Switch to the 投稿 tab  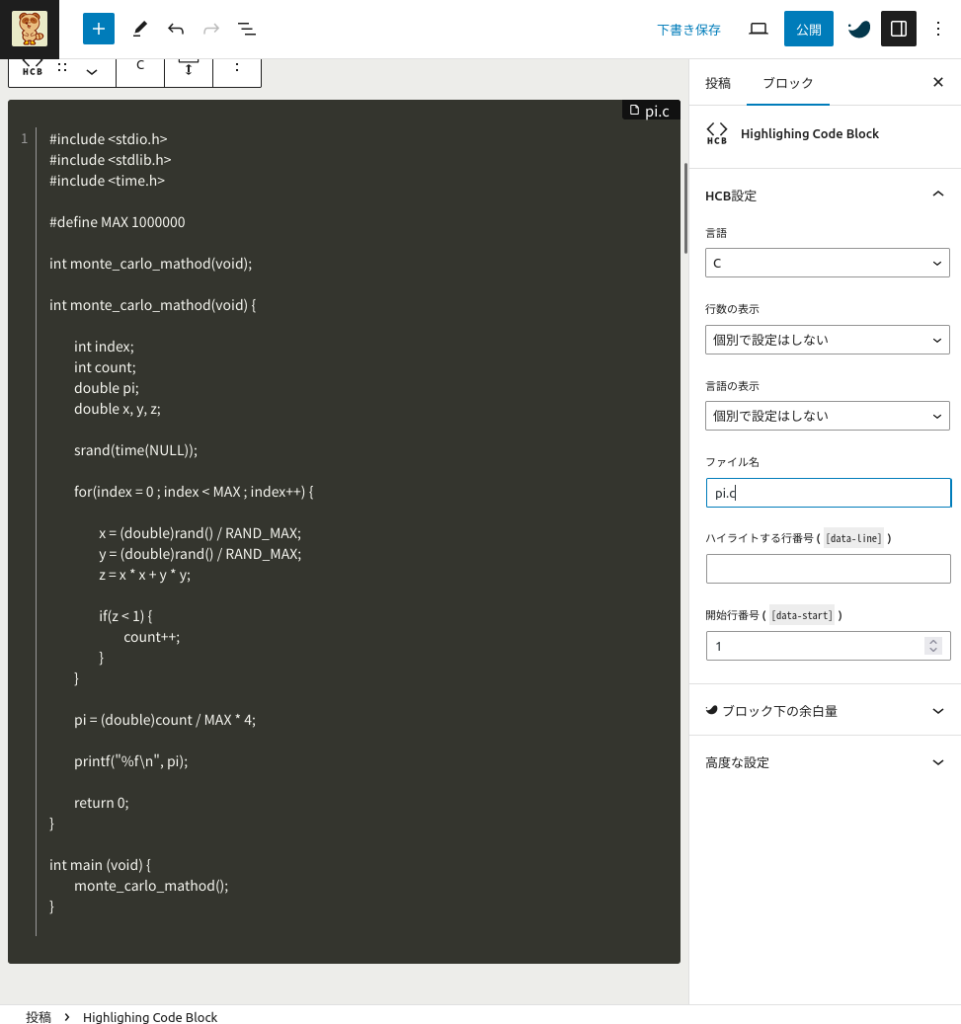click(718, 83)
